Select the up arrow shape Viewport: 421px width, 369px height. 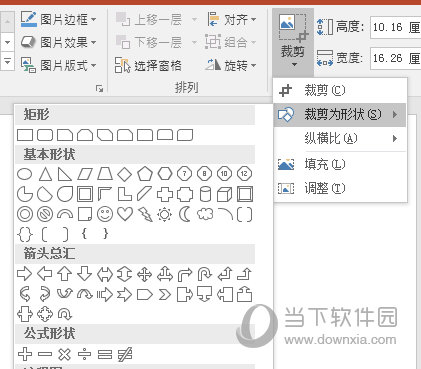(x=64, y=274)
